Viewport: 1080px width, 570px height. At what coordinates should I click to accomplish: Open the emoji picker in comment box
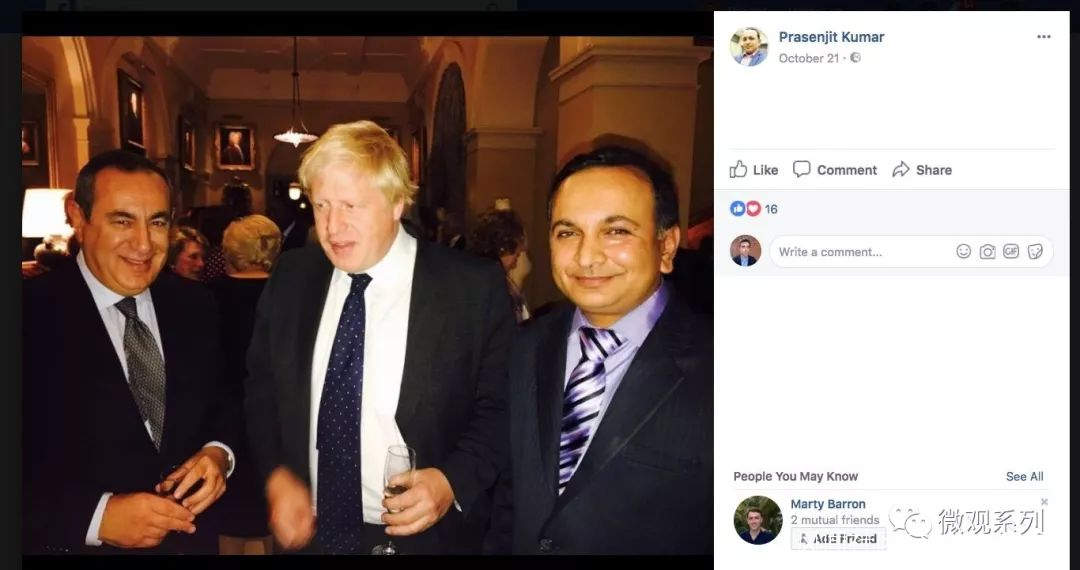(x=964, y=252)
